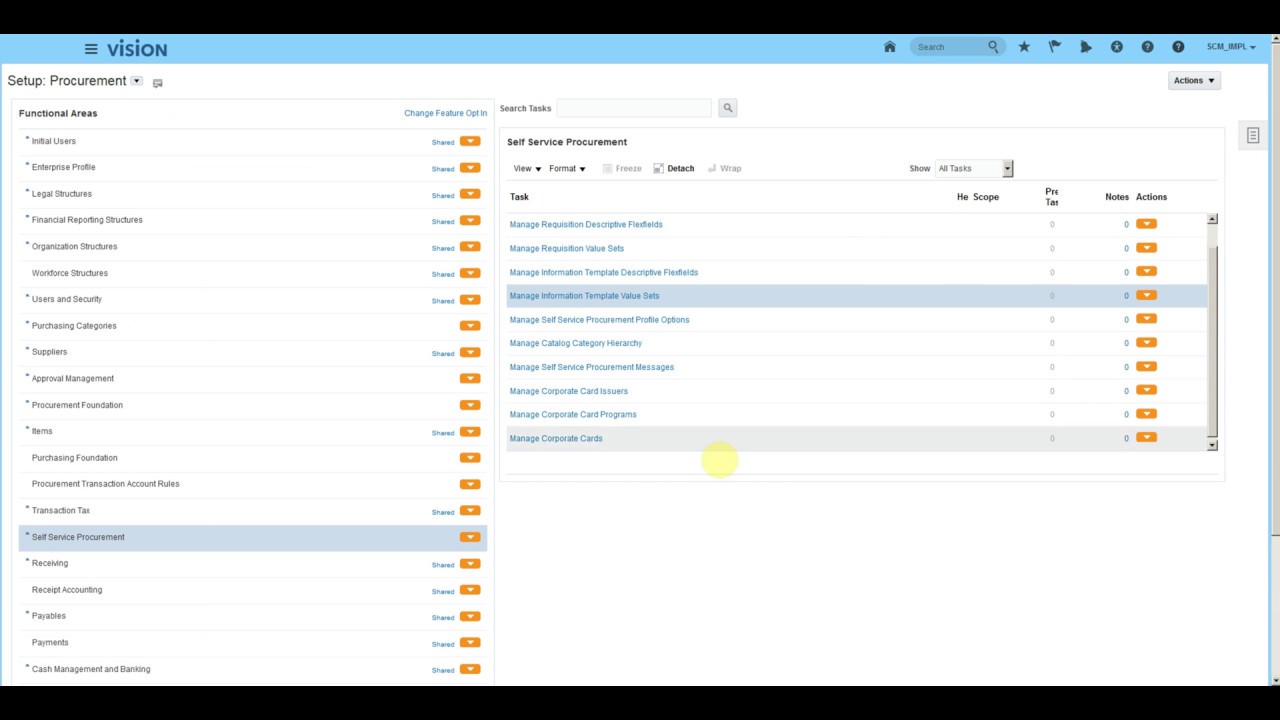Viewport: 1280px width, 720px height.
Task: Go to the Home icon
Action: click(889, 47)
